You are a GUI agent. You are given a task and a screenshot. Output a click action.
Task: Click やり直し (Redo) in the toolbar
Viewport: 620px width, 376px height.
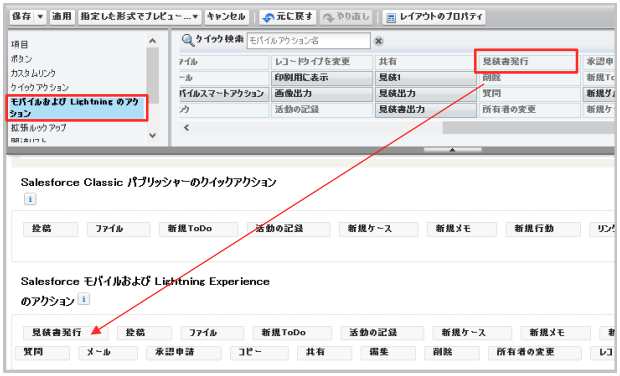point(346,17)
